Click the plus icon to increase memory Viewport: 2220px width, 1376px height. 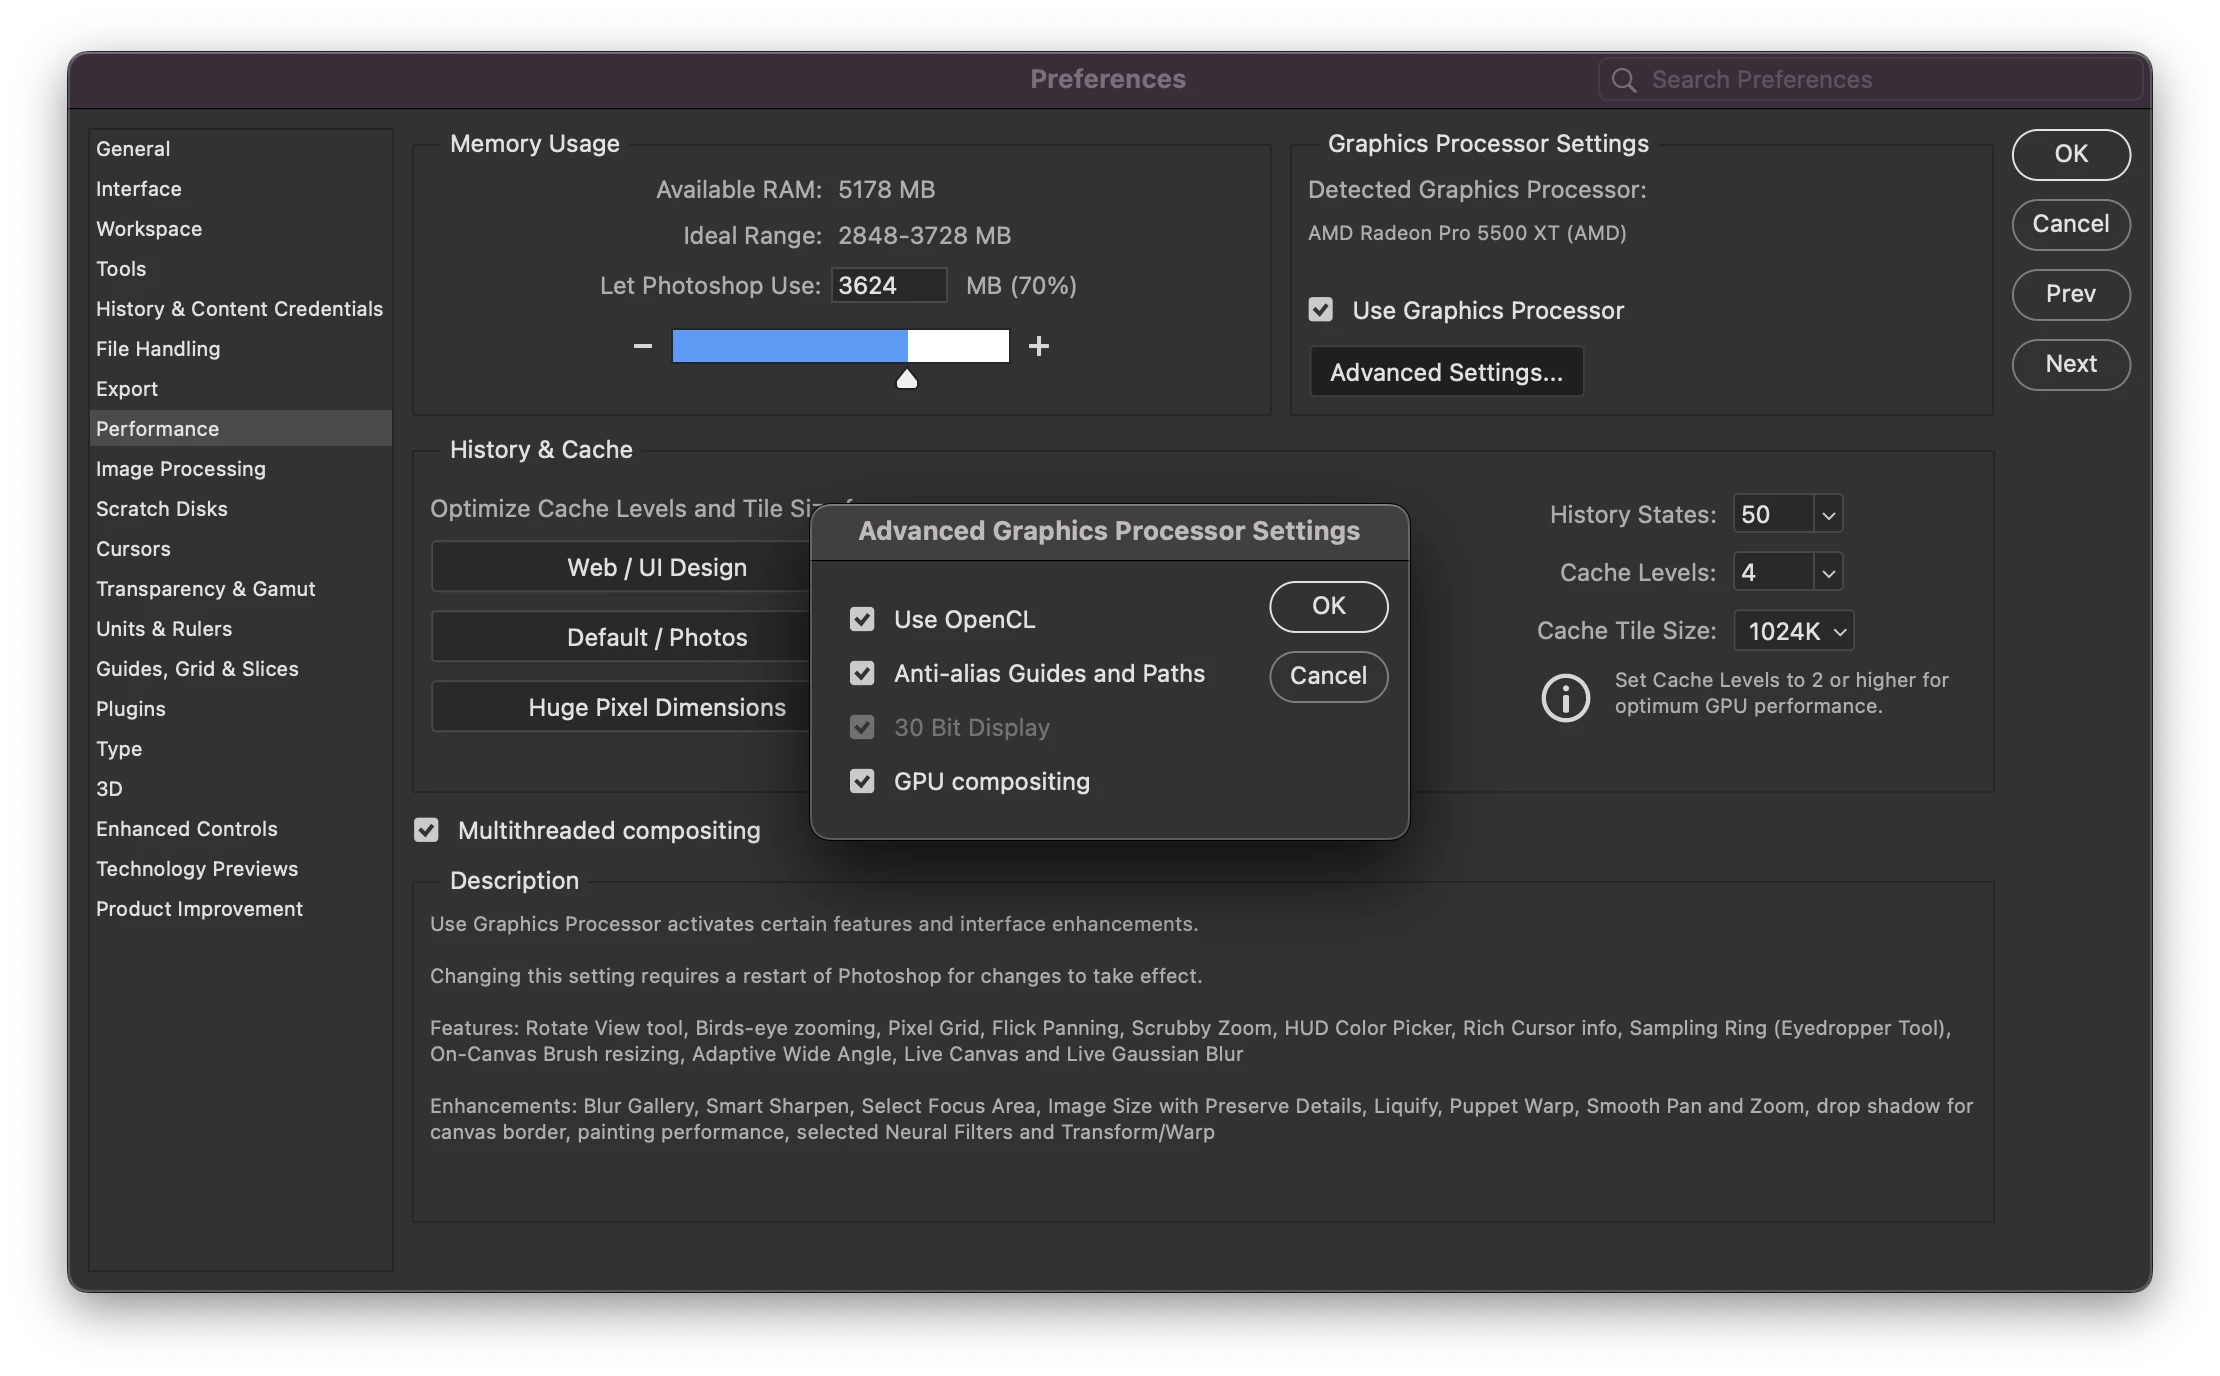[x=1039, y=346]
